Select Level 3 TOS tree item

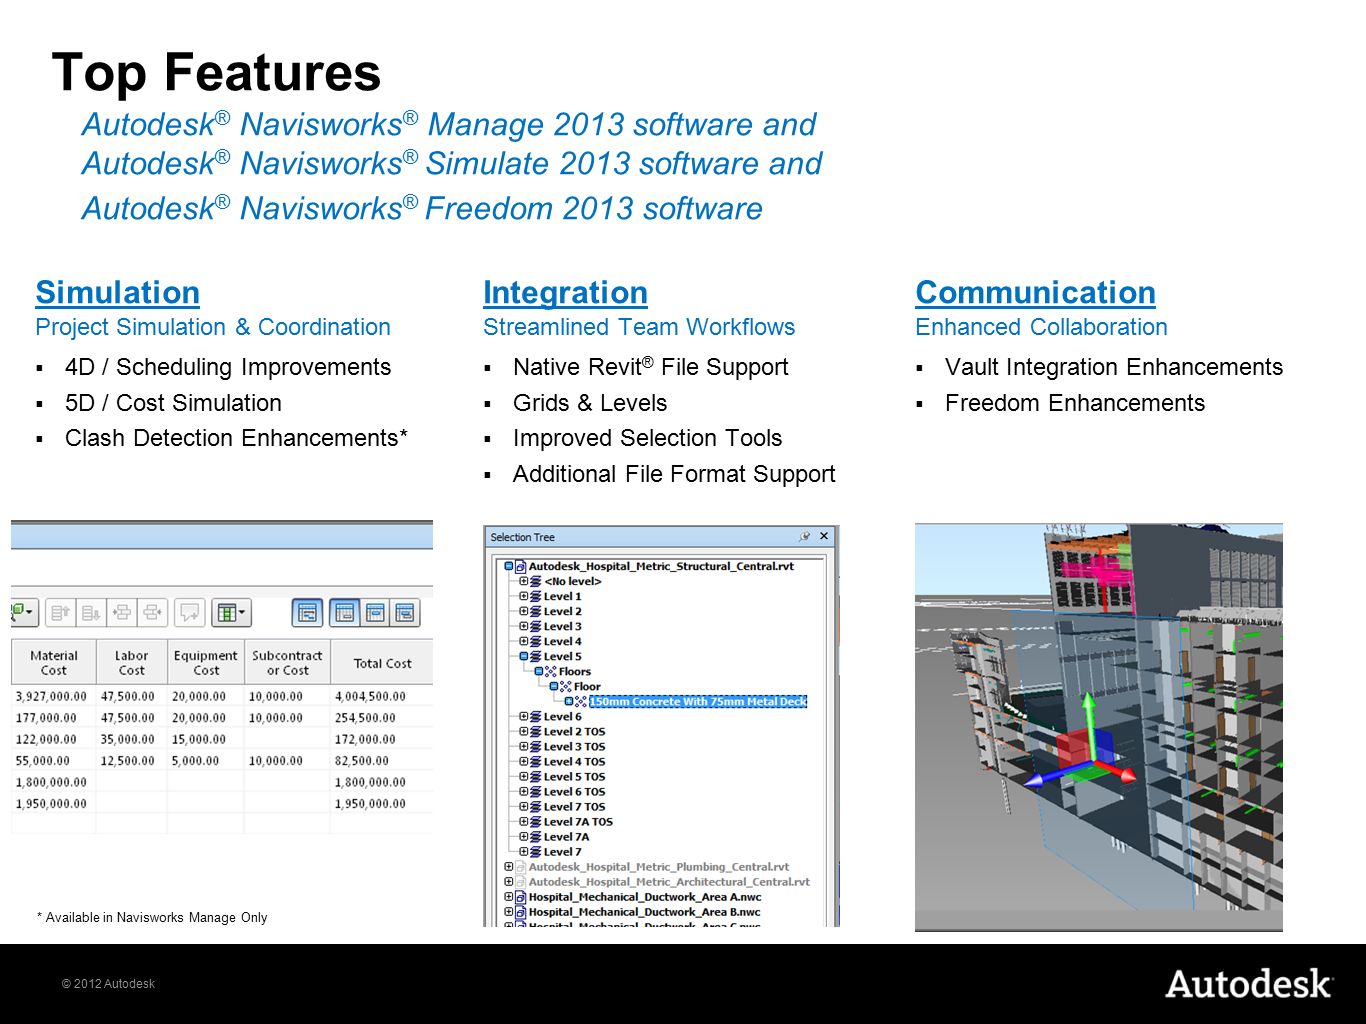[x=574, y=746]
